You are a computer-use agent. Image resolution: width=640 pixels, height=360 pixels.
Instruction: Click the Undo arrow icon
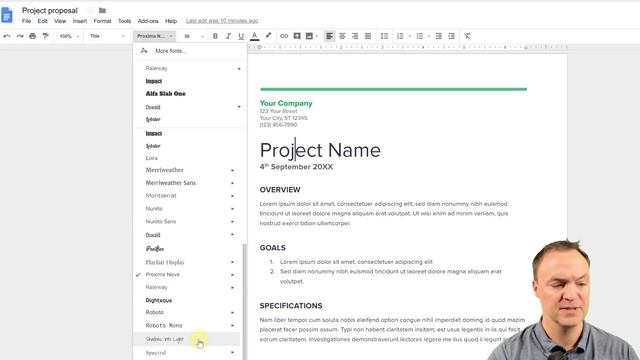tap(7, 36)
